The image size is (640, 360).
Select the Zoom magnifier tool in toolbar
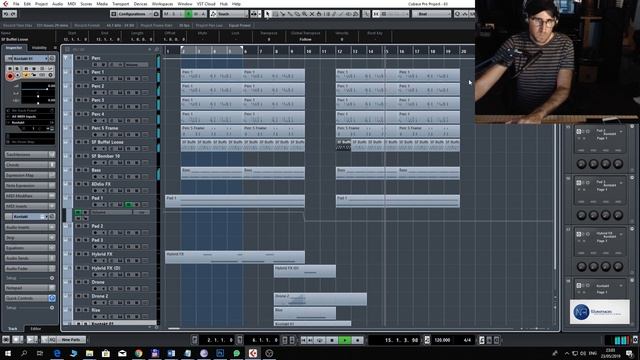click(x=304, y=14)
